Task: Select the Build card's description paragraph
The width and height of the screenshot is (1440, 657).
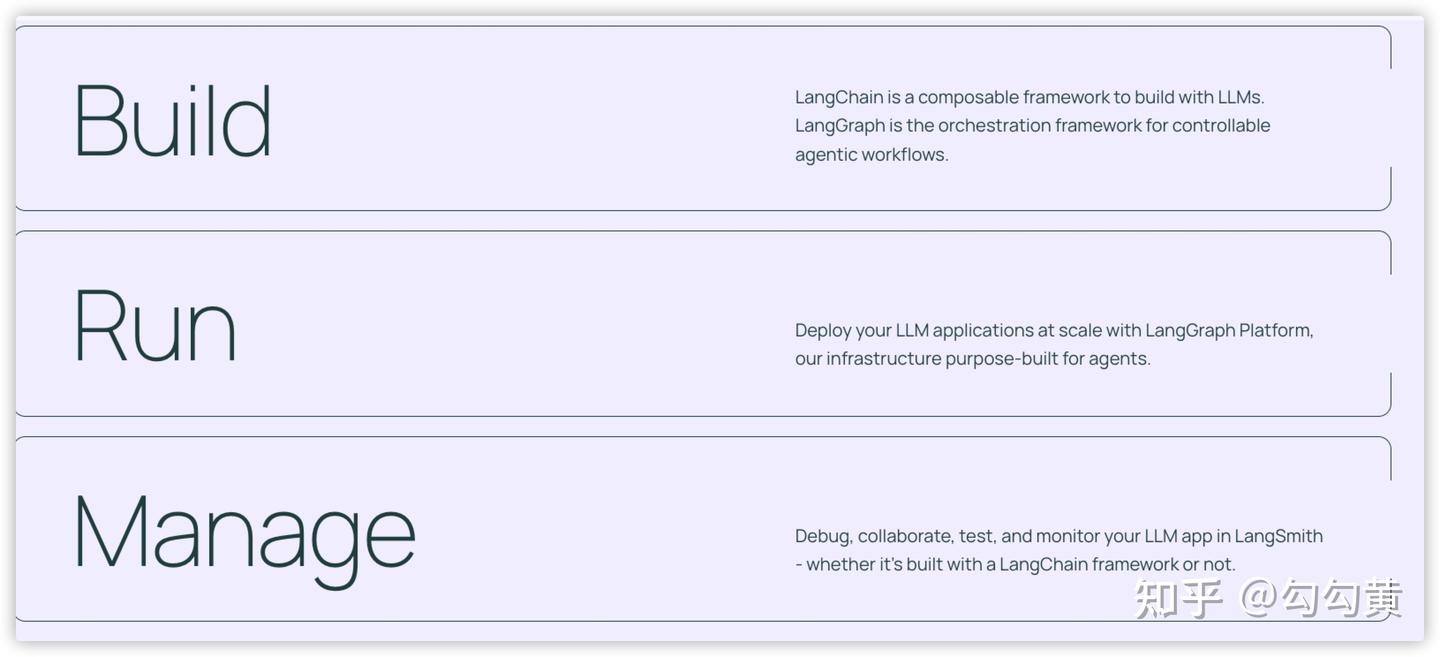Action: pos(1032,126)
